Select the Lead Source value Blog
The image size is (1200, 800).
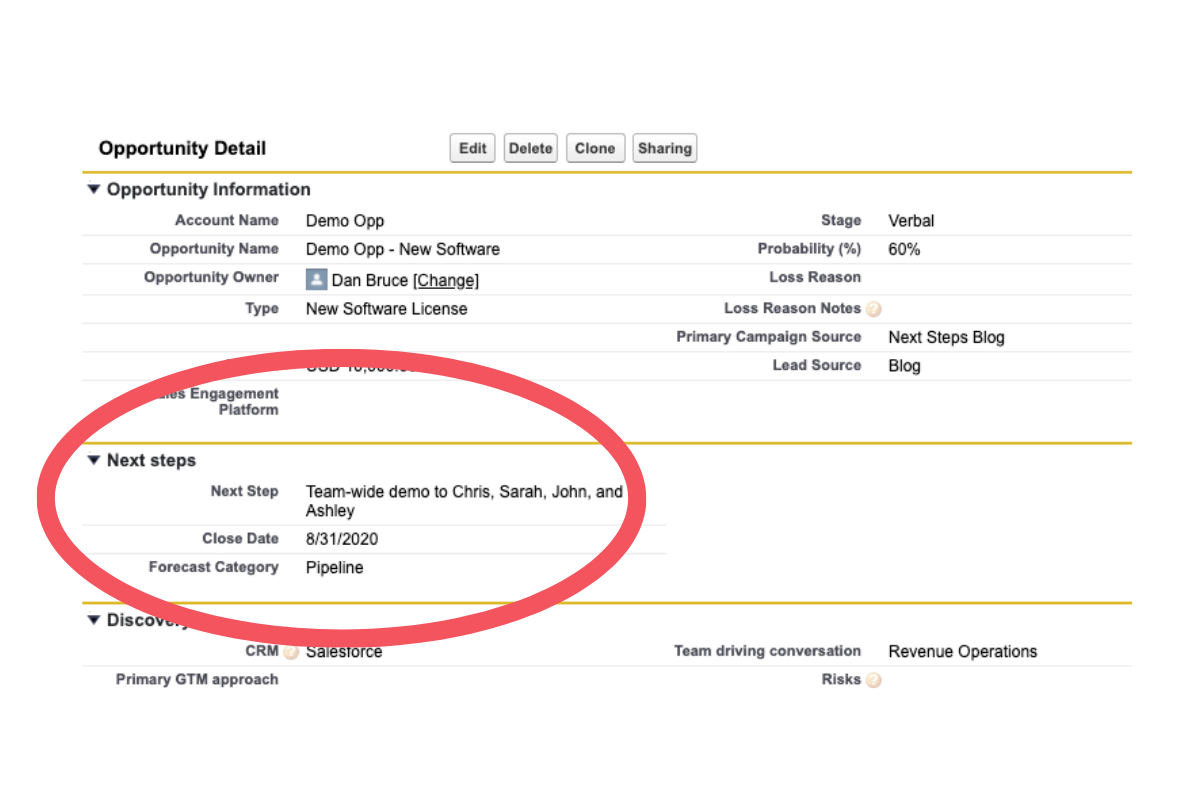[903, 365]
